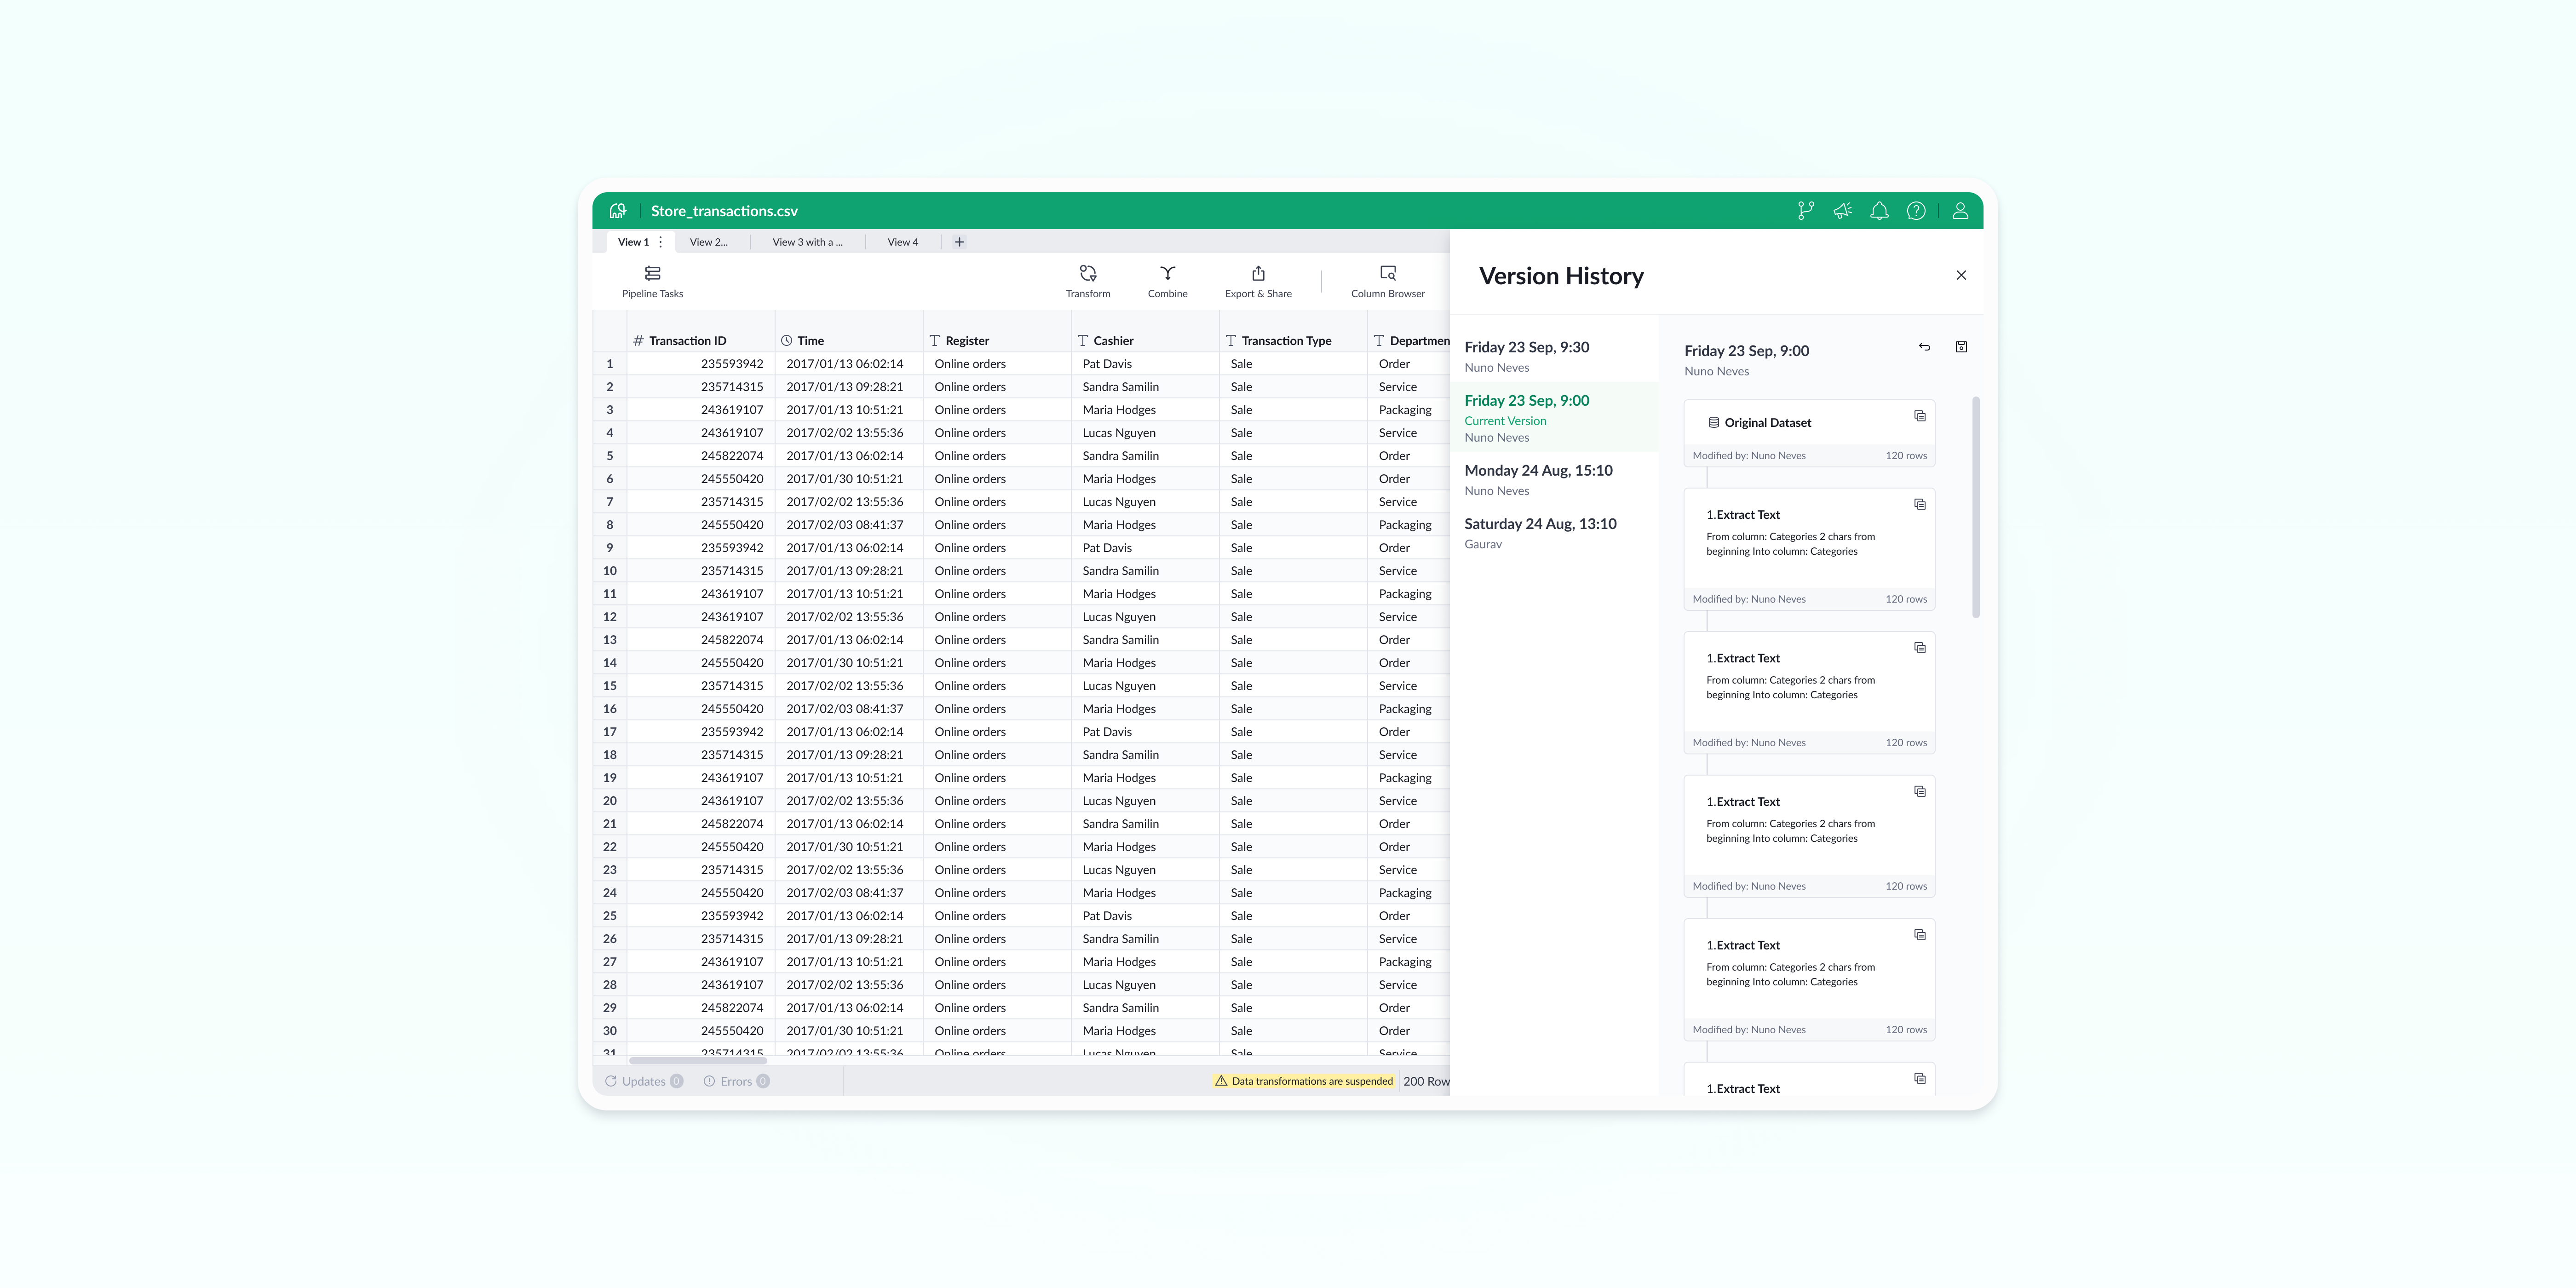Select version Friday 23 Sep, 9:30
This screenshot has width=2576, height=1288.
coord(1554,357)
